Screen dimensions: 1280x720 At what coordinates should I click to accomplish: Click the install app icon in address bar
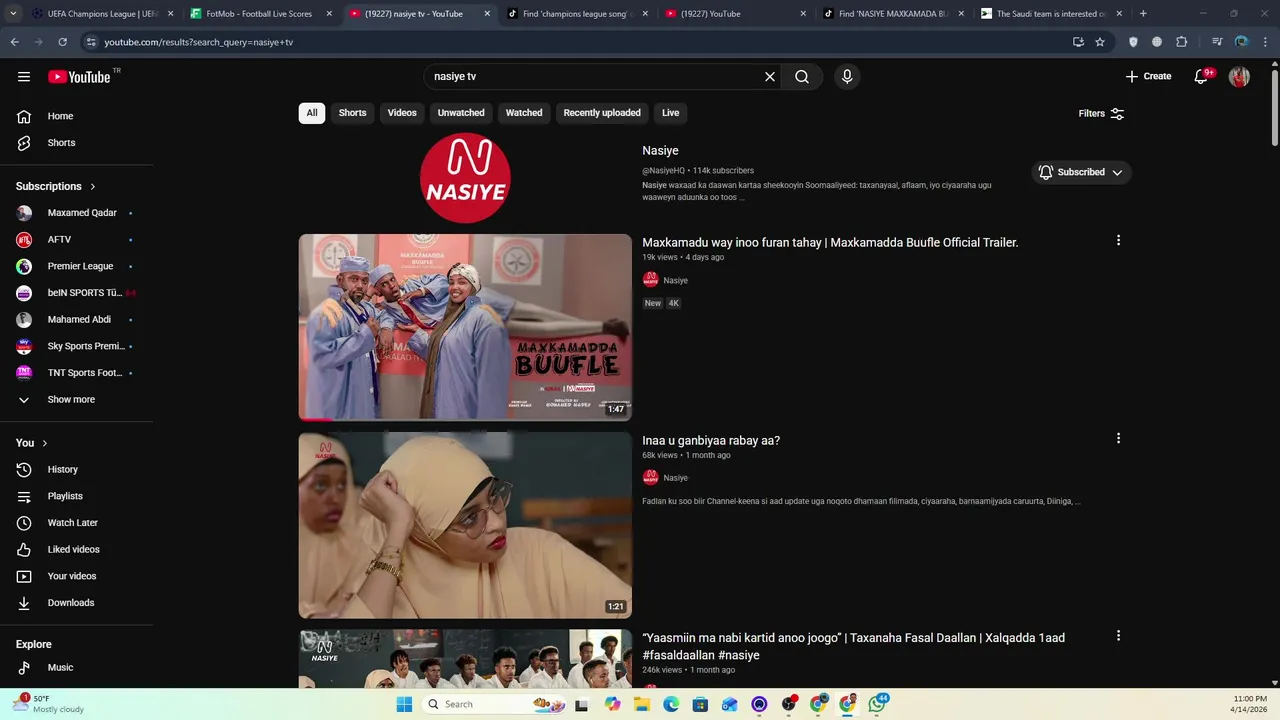(1078, 42)
